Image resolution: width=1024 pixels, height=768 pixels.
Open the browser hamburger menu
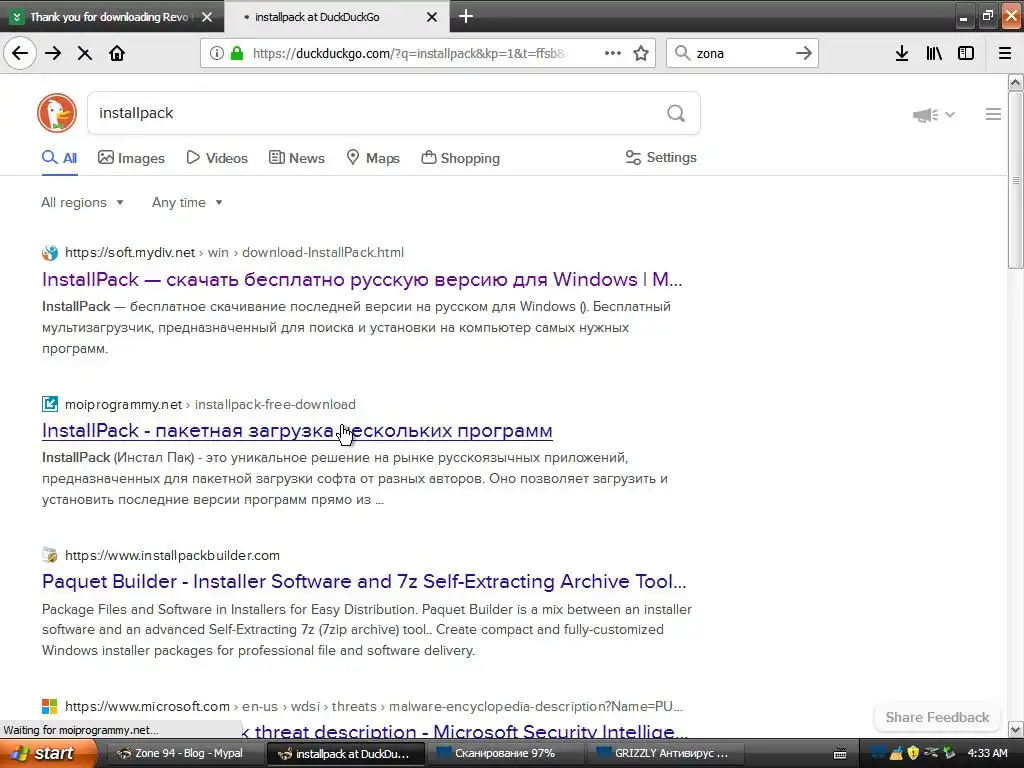point(1005,54)
